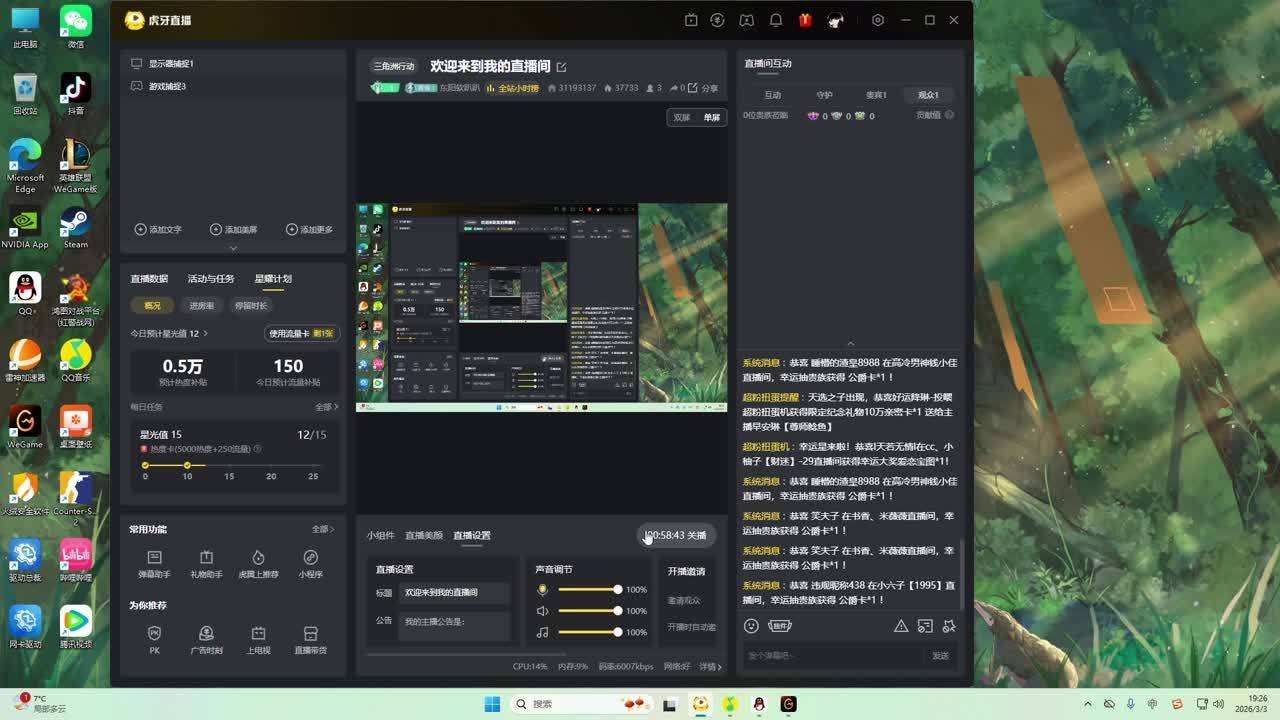Click the music volume slider handle
Screen dimensions: 1280x720
click(618, 632)
